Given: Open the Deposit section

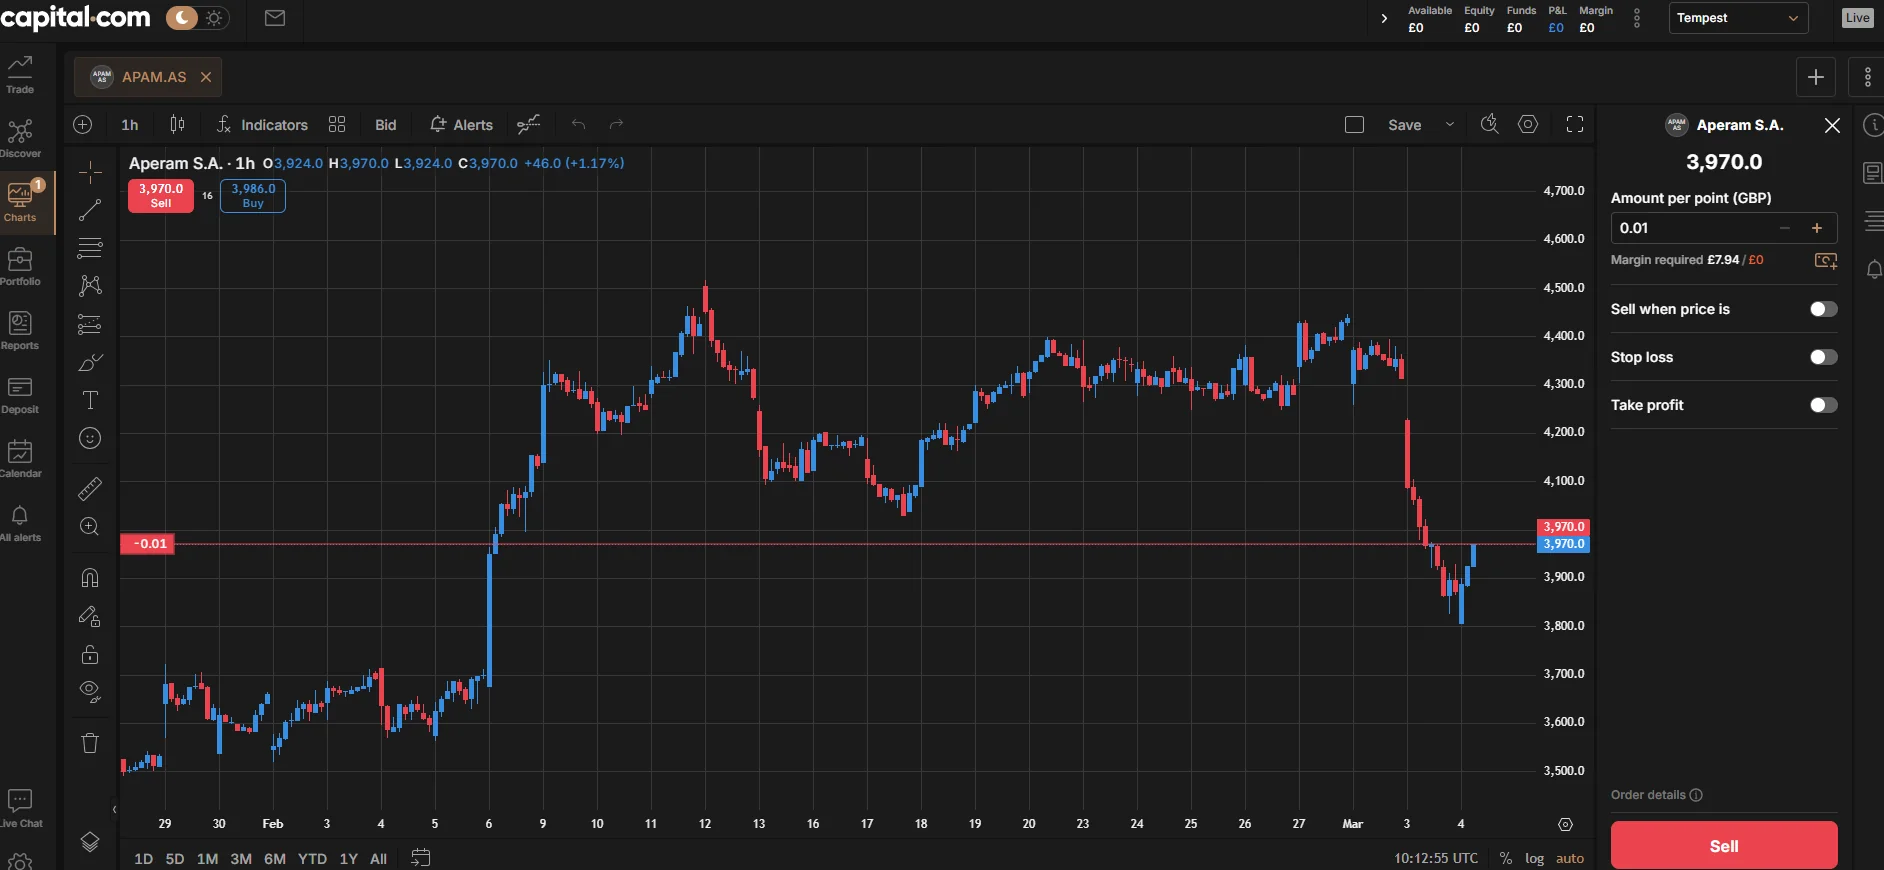Looking at the screenshot, I should pyautogui.click(x=20, y=394).
